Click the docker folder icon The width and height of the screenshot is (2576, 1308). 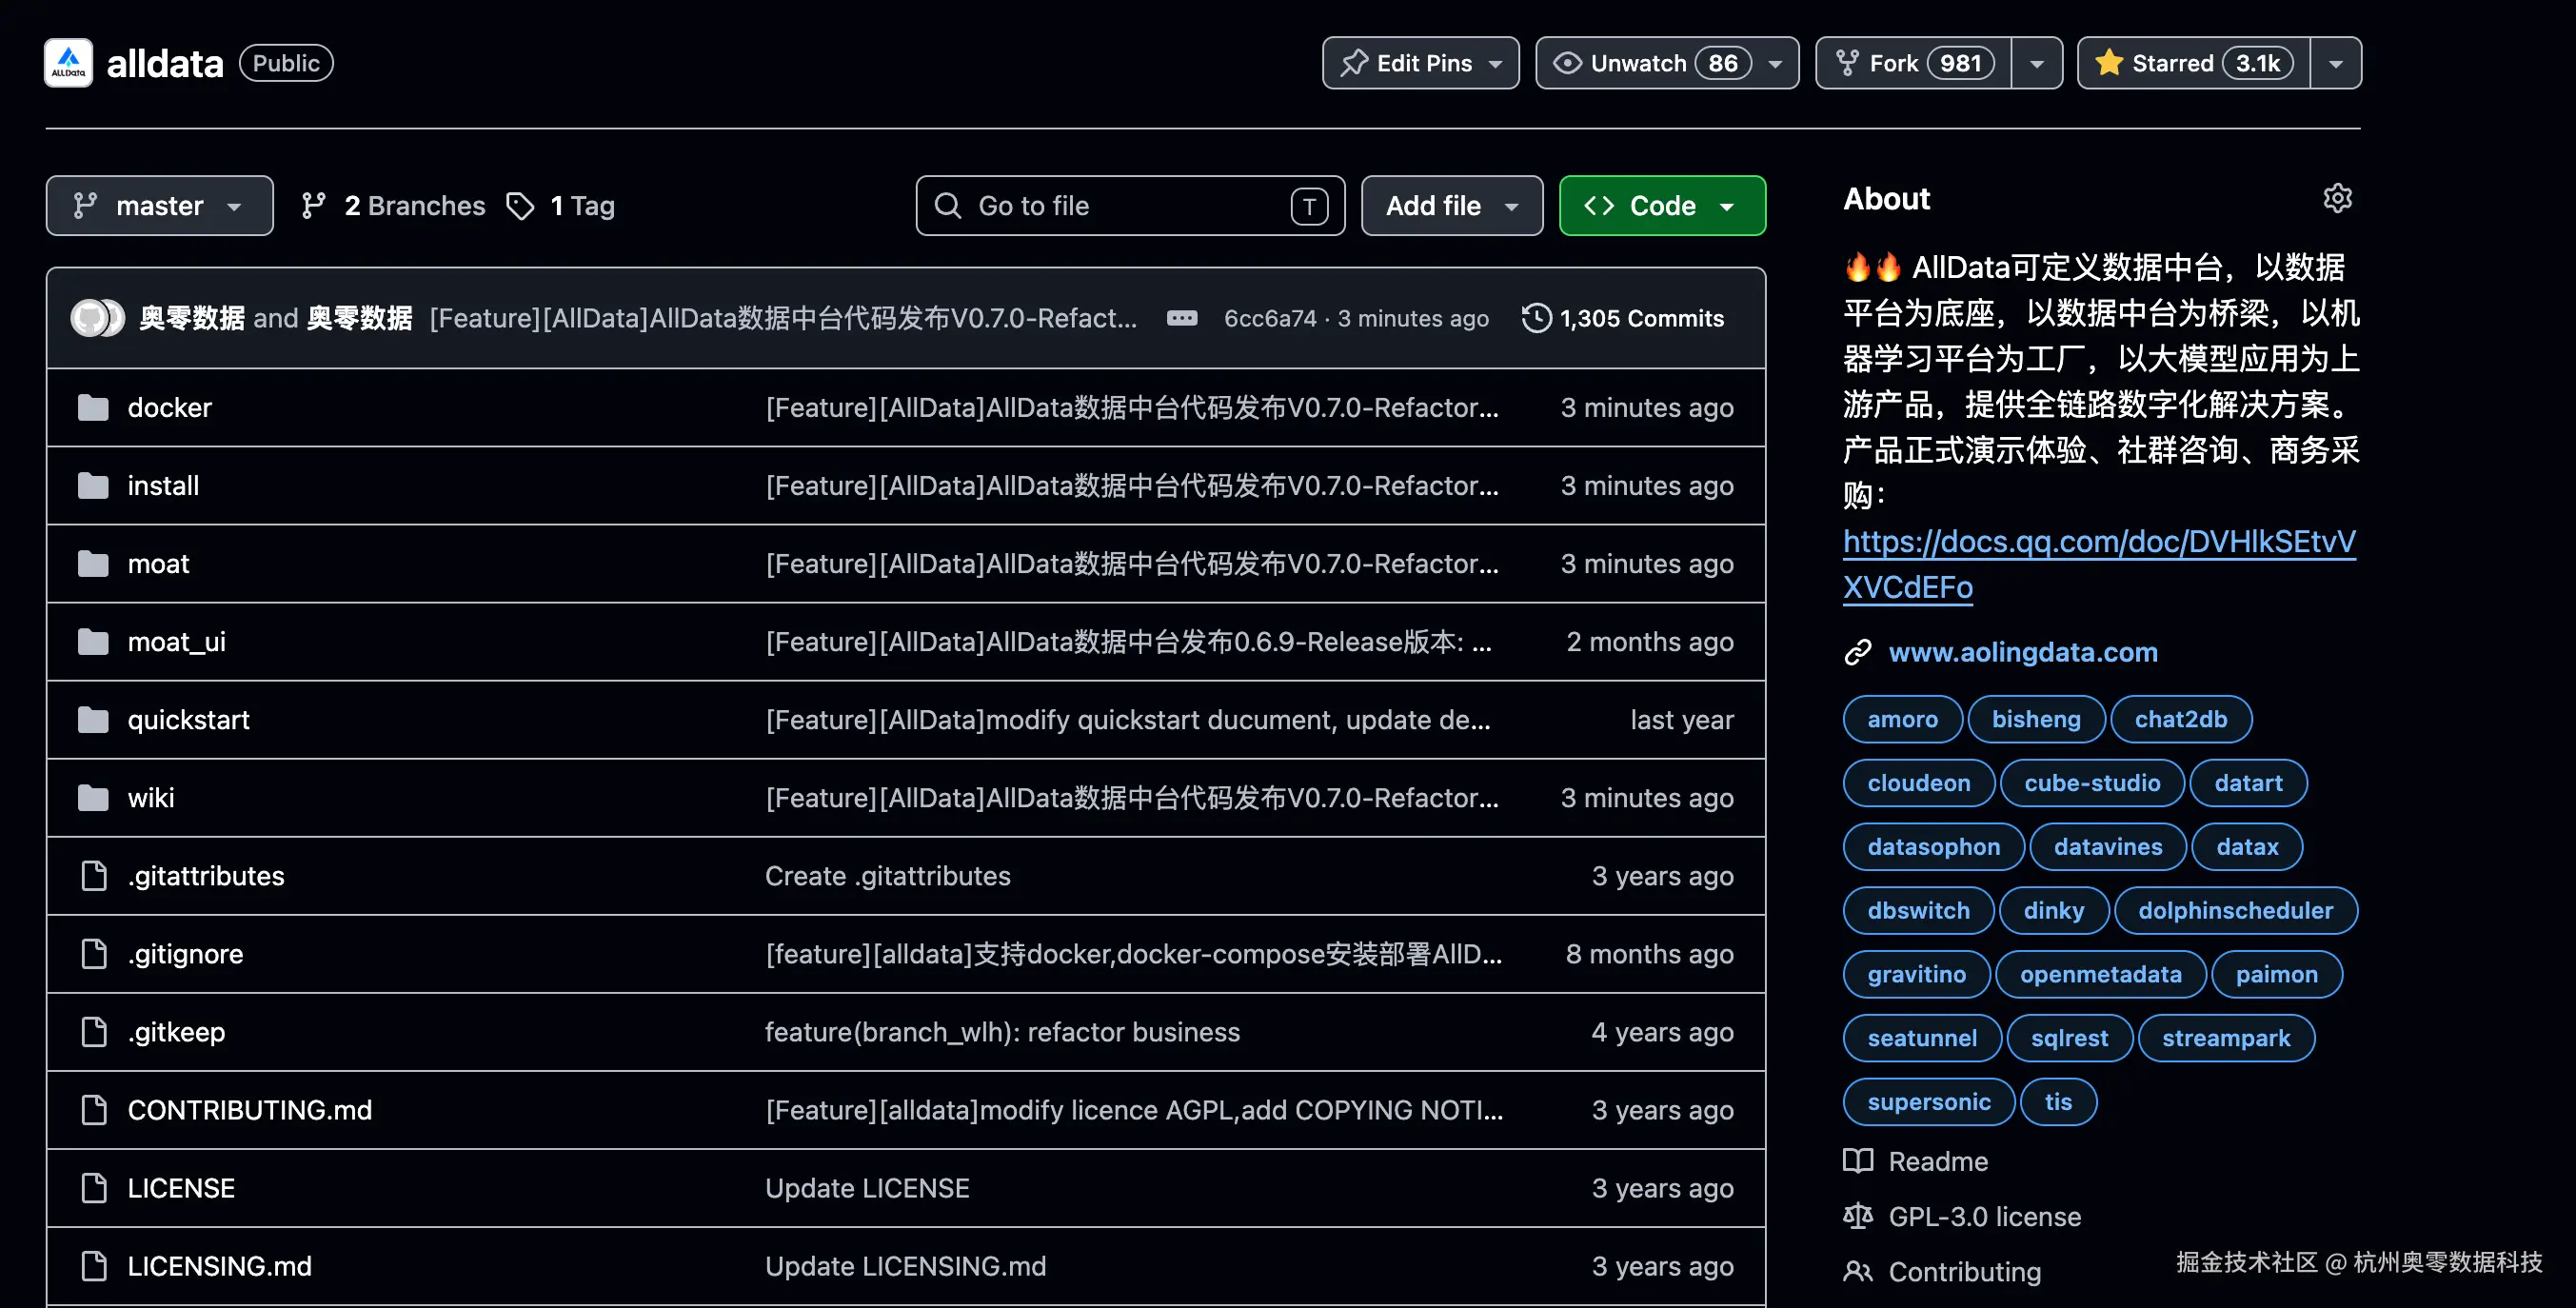tap(93, 407)
